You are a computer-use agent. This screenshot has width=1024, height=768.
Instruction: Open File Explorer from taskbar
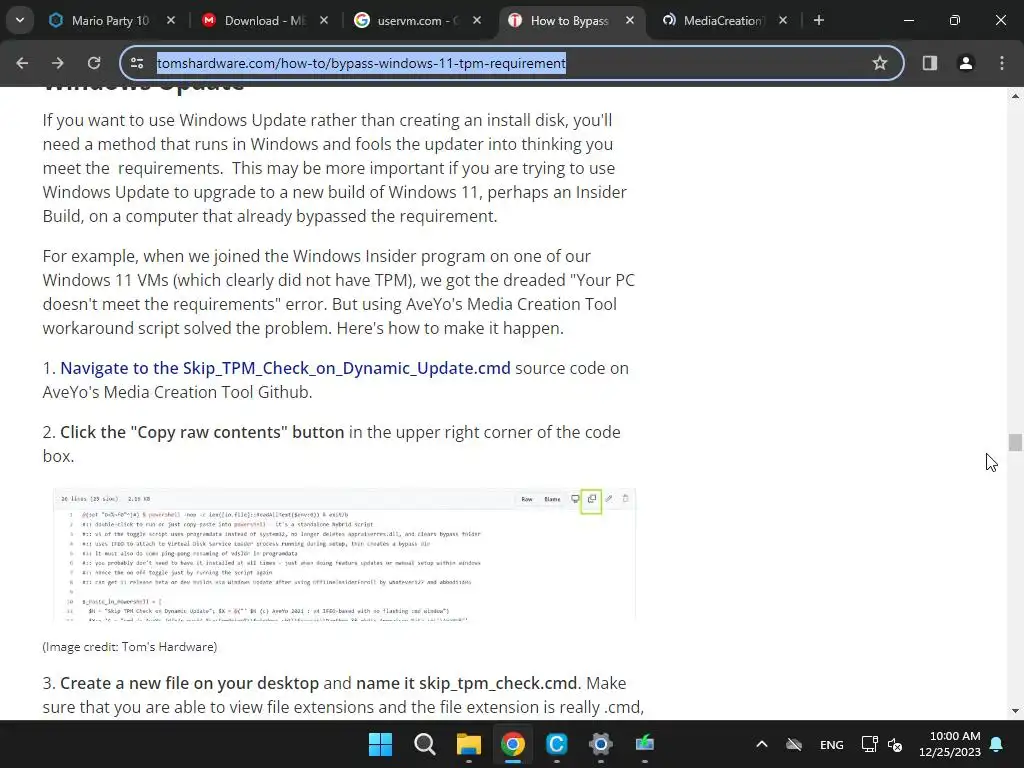click(x=468, y=744)
